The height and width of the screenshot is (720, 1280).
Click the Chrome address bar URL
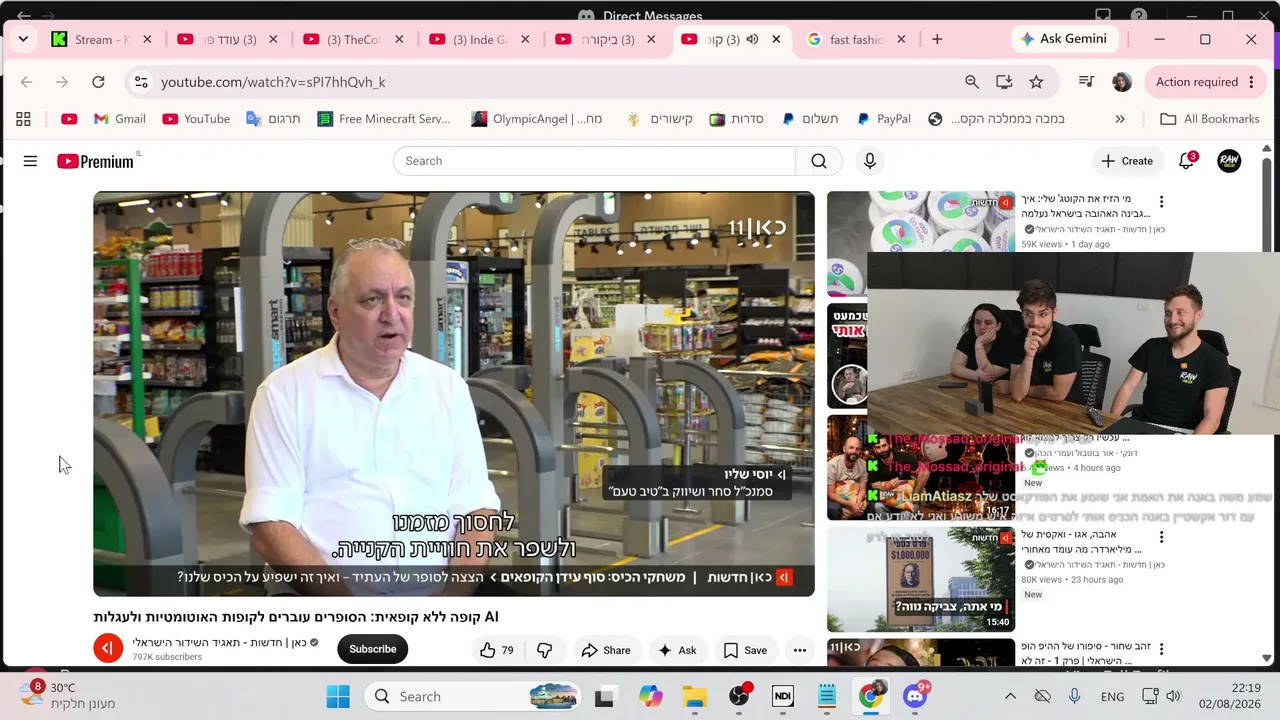pos(273,82)
